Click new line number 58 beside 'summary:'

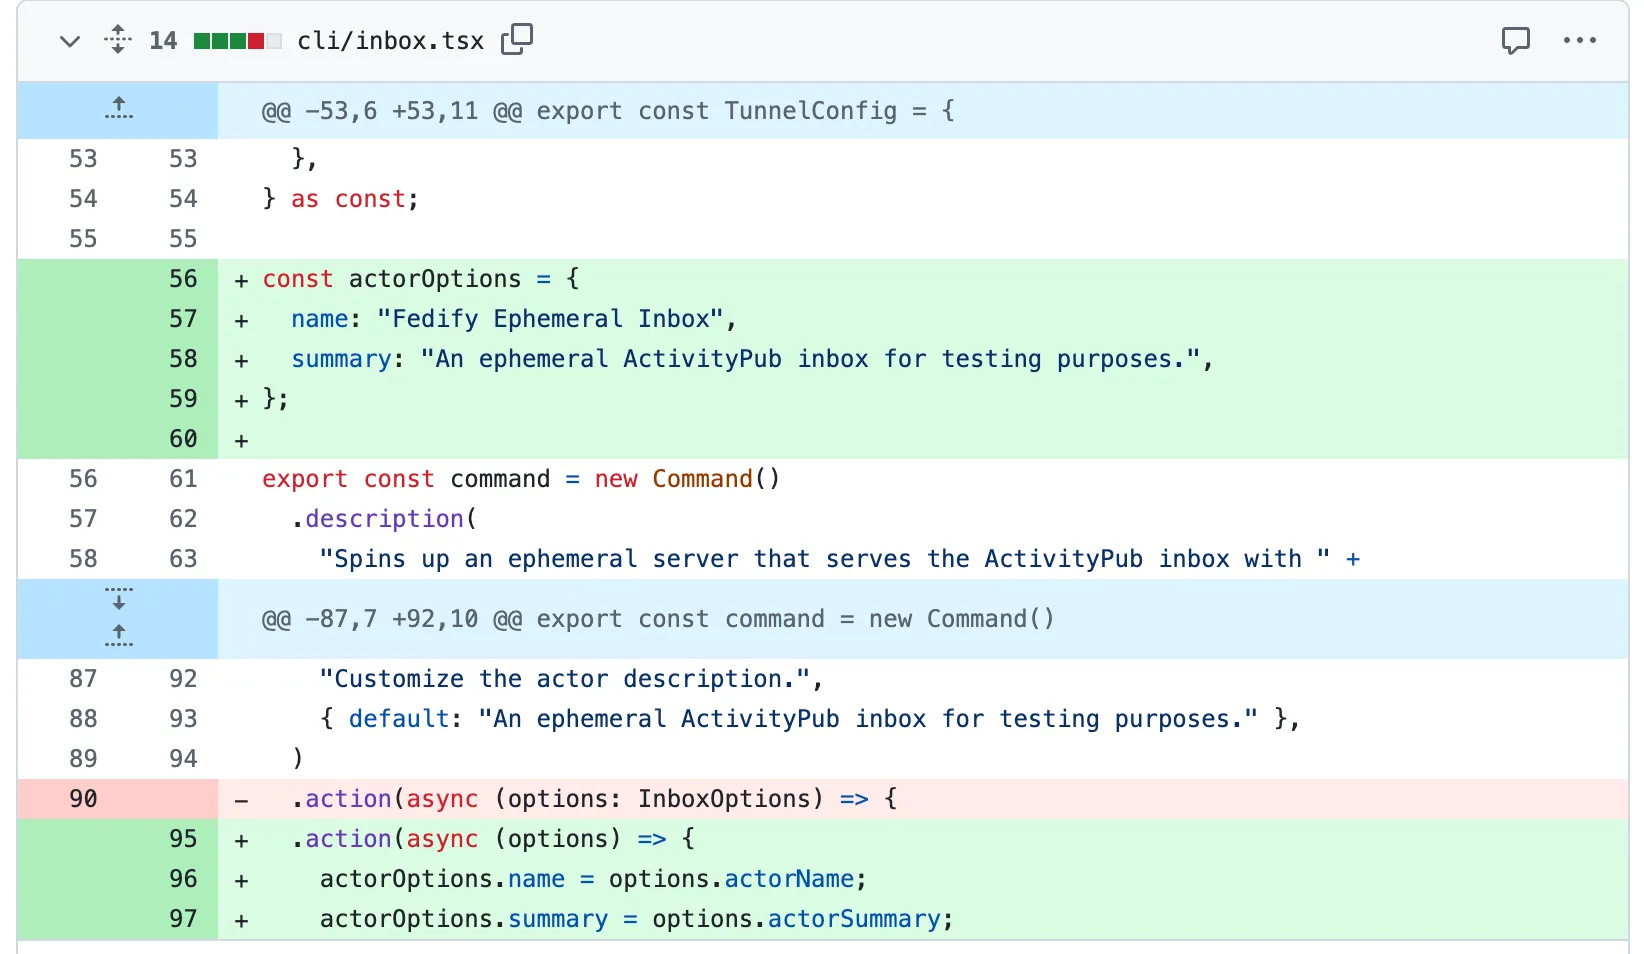click(x=183, y=359)
